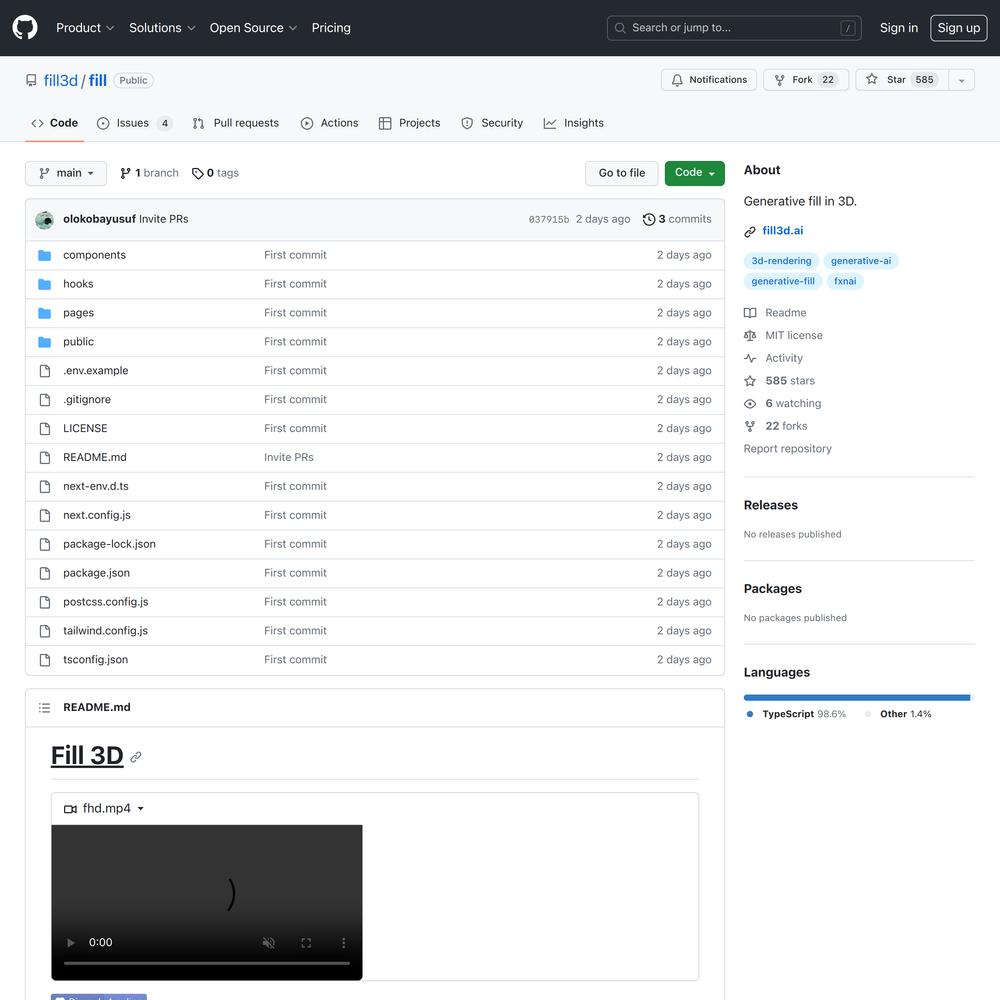1000x1000 pixels.
Task: Click the Fork button
Action: pos(806,80)
